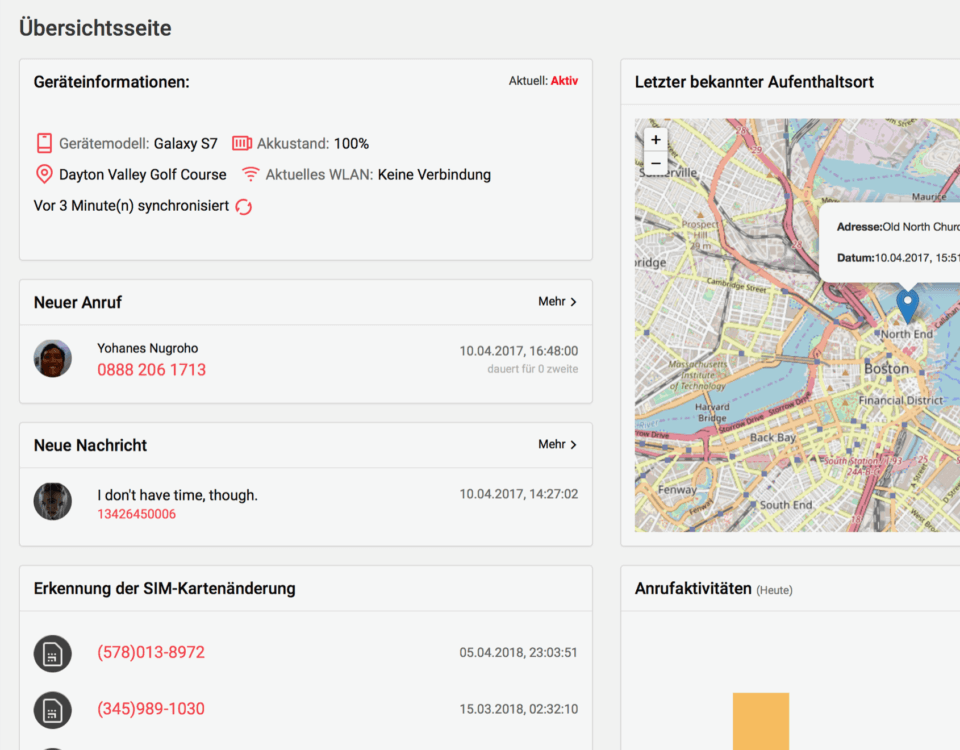Screen dimensions: 960x750
Task: Click the orange call activity bar
Action: (x=760, y=721)
